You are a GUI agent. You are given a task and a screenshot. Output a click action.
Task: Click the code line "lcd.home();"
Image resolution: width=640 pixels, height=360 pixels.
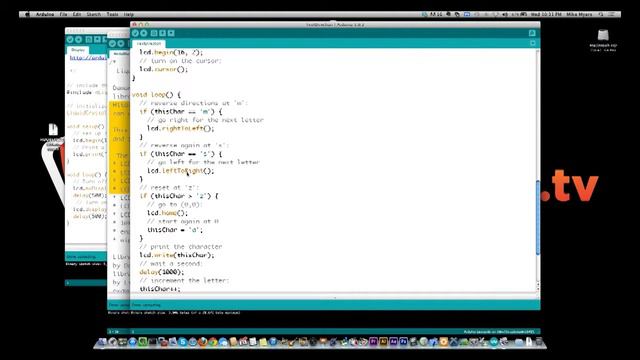coord(167,213)
